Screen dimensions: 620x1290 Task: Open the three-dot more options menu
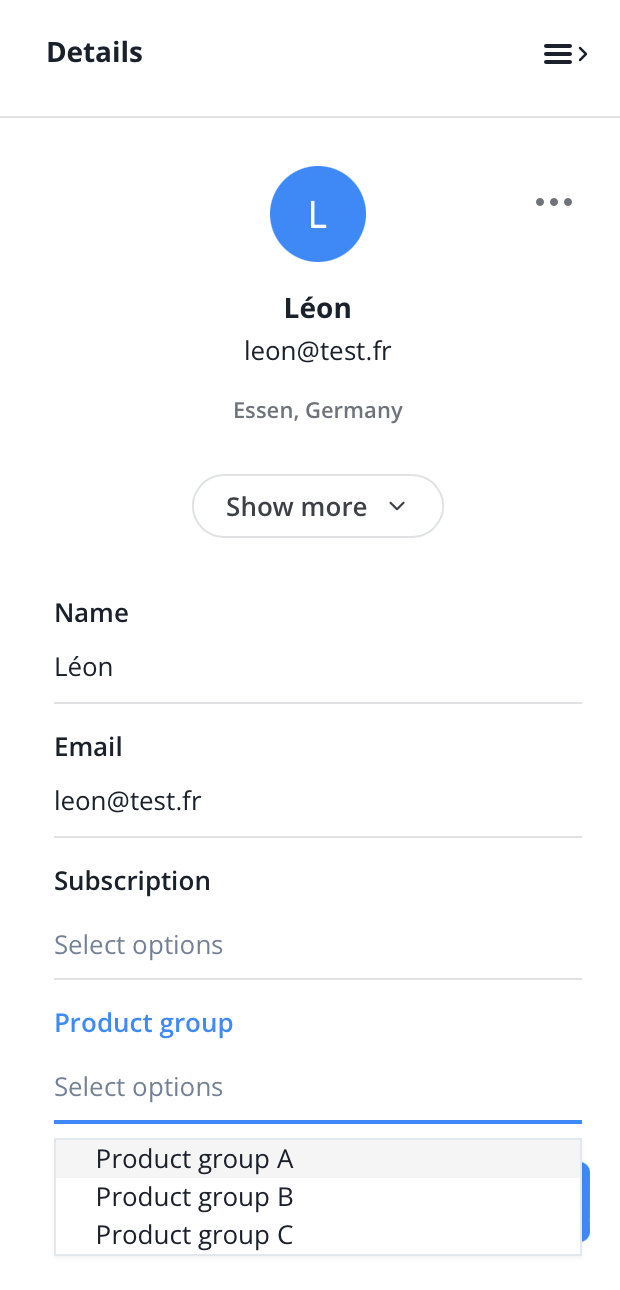tap(554, 202)
